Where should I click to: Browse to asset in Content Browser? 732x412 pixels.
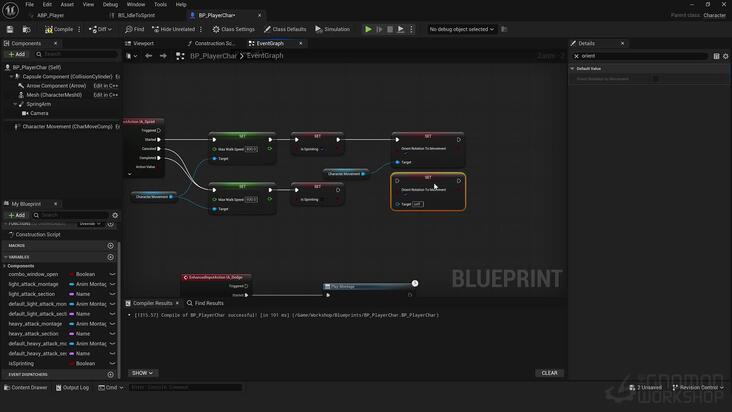pos(27,29)
